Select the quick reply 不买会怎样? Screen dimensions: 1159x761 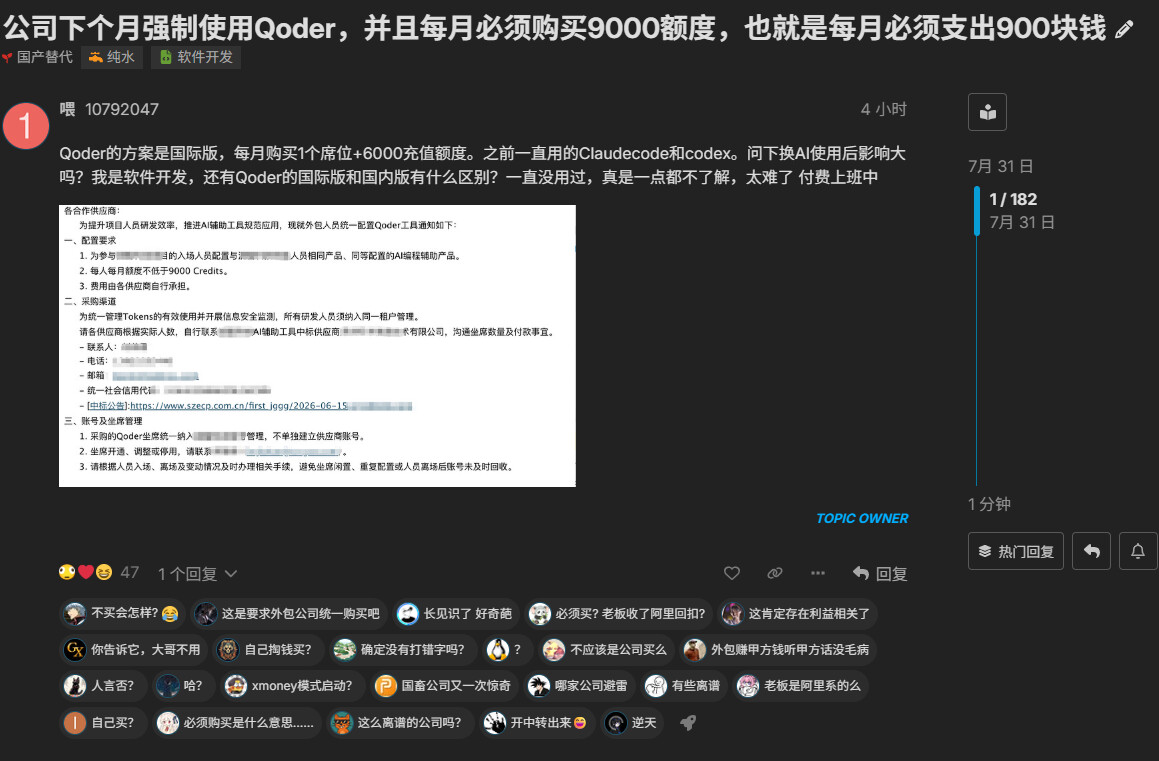point(122,613)
